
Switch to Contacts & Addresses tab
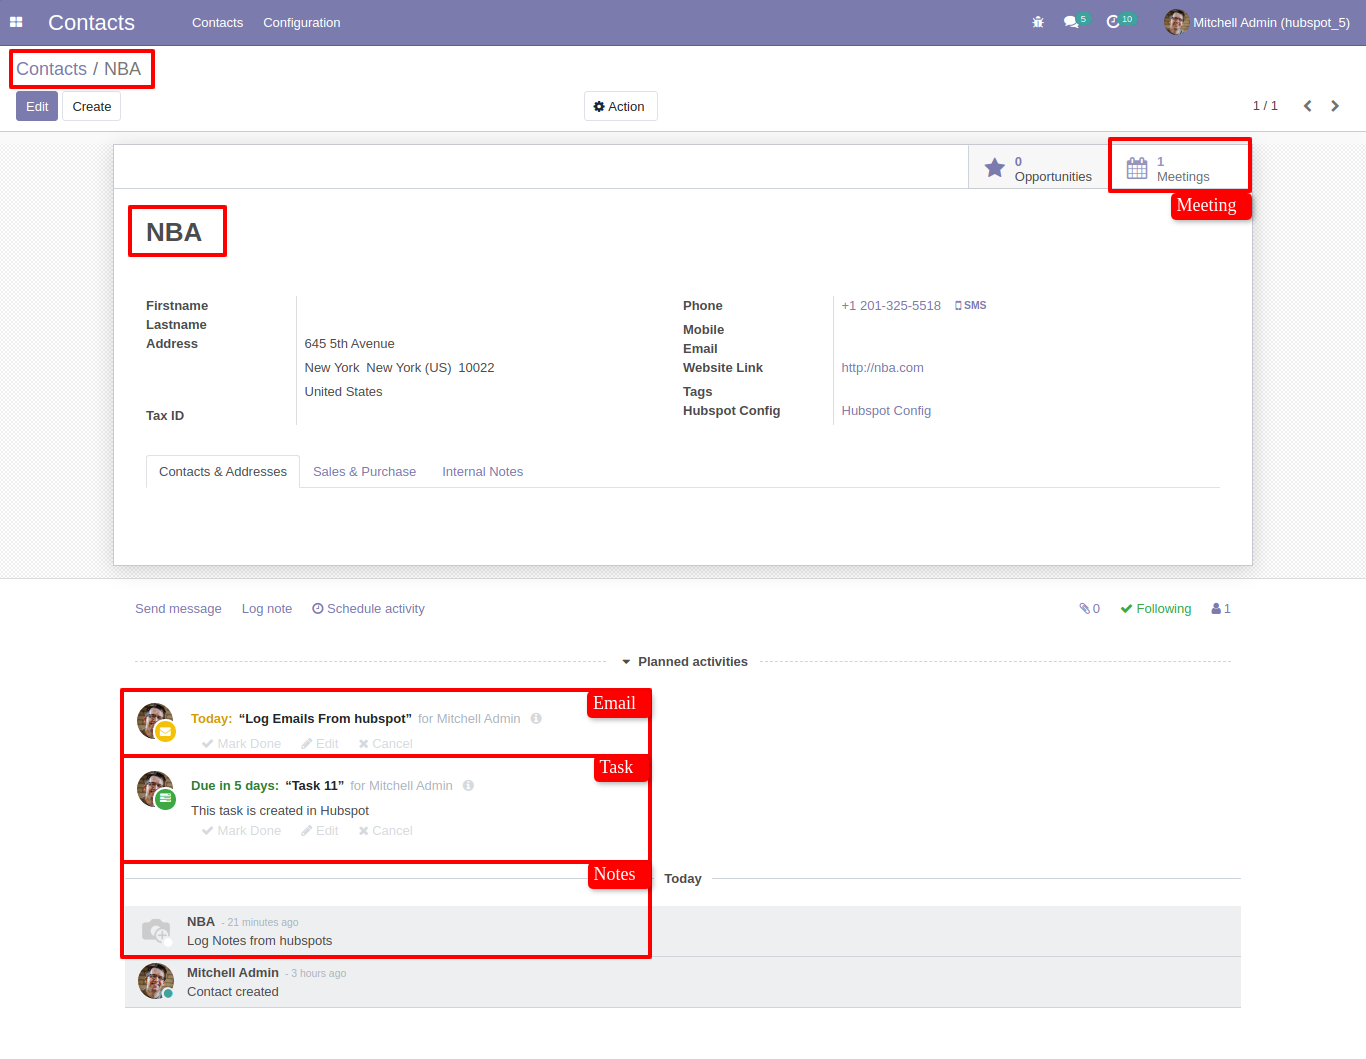[x=223, y=472]
